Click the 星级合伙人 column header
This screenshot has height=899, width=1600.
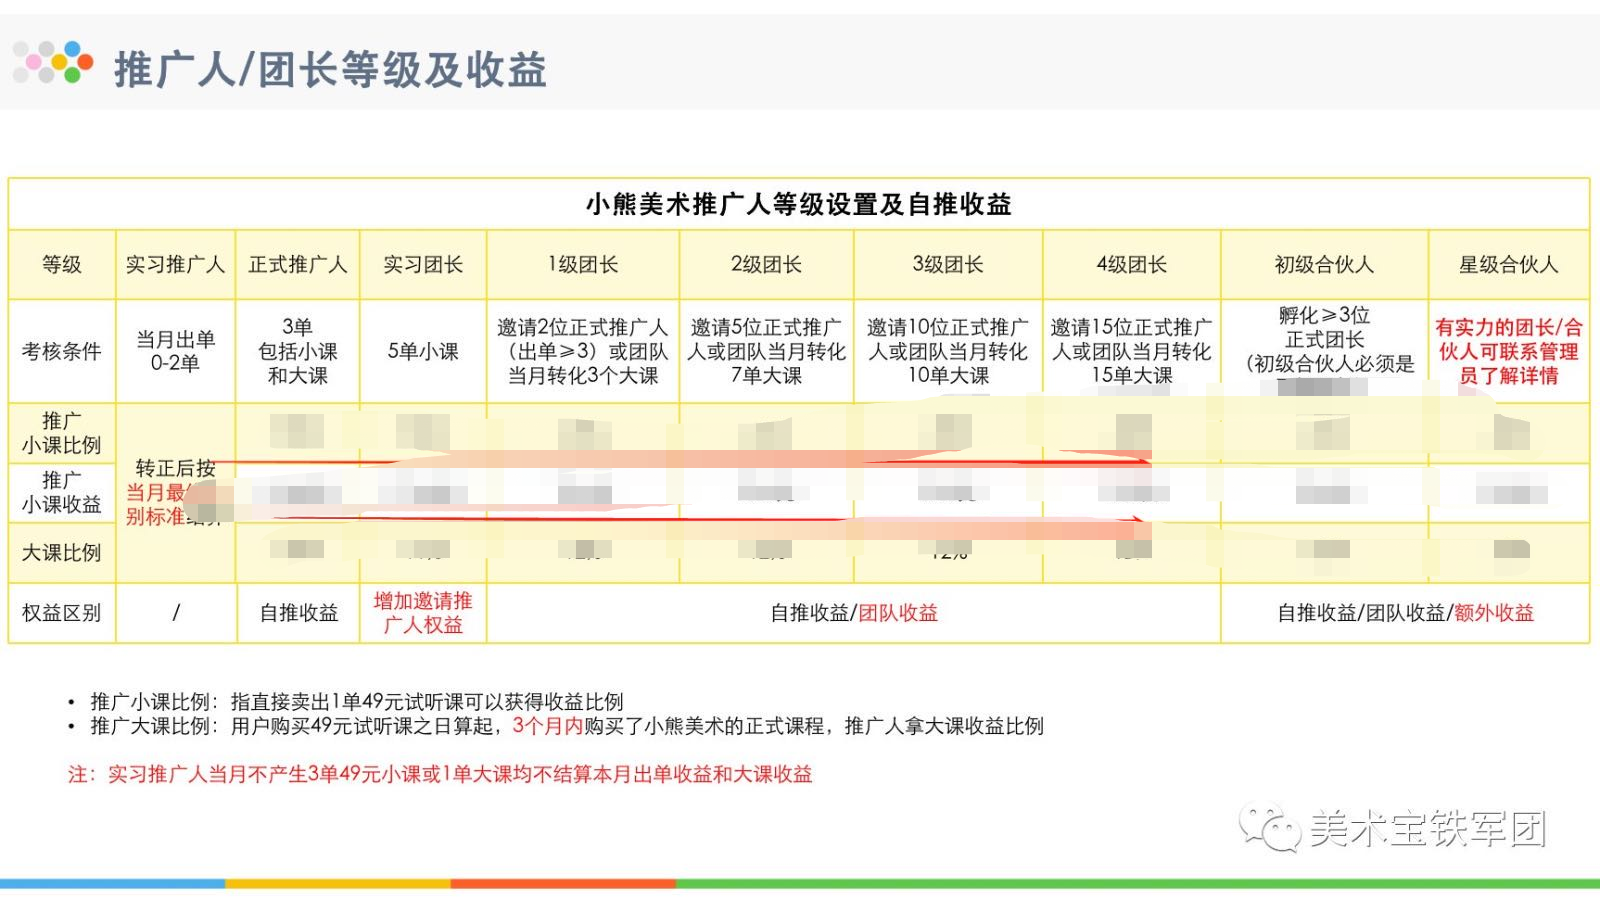(1508, 265)
